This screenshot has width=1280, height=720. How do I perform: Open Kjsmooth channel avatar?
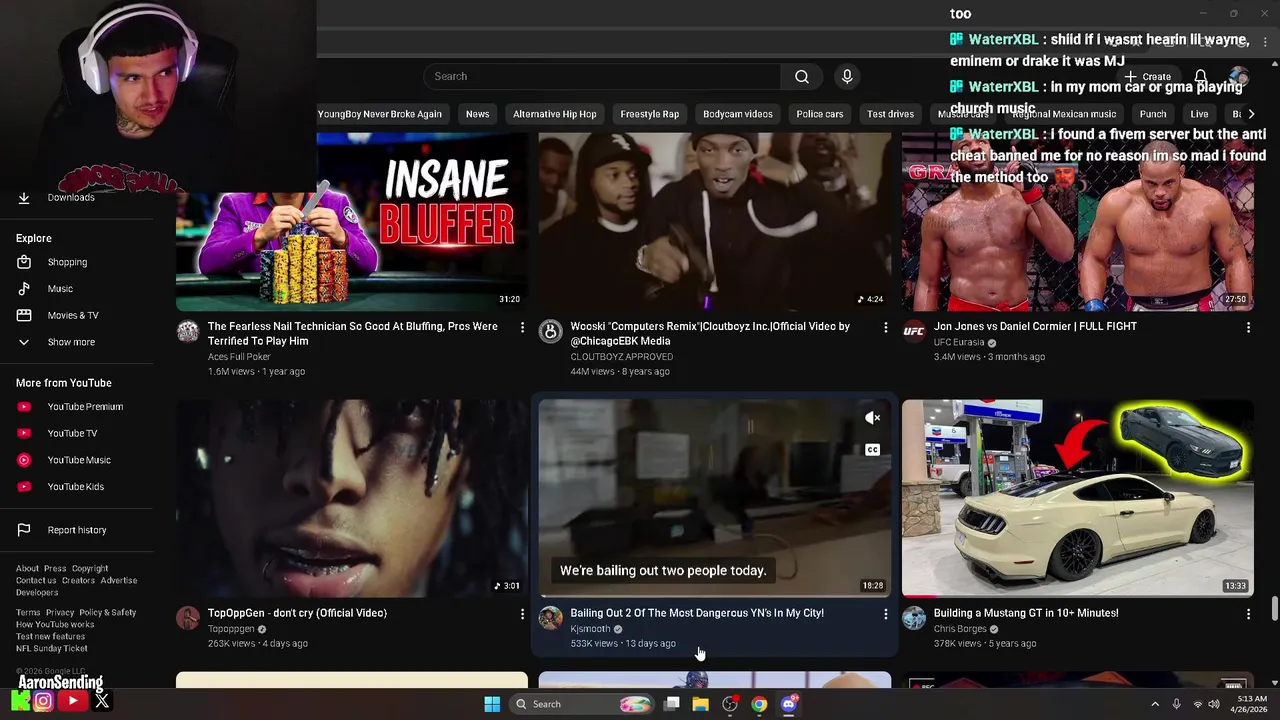(x=550, y=618)
